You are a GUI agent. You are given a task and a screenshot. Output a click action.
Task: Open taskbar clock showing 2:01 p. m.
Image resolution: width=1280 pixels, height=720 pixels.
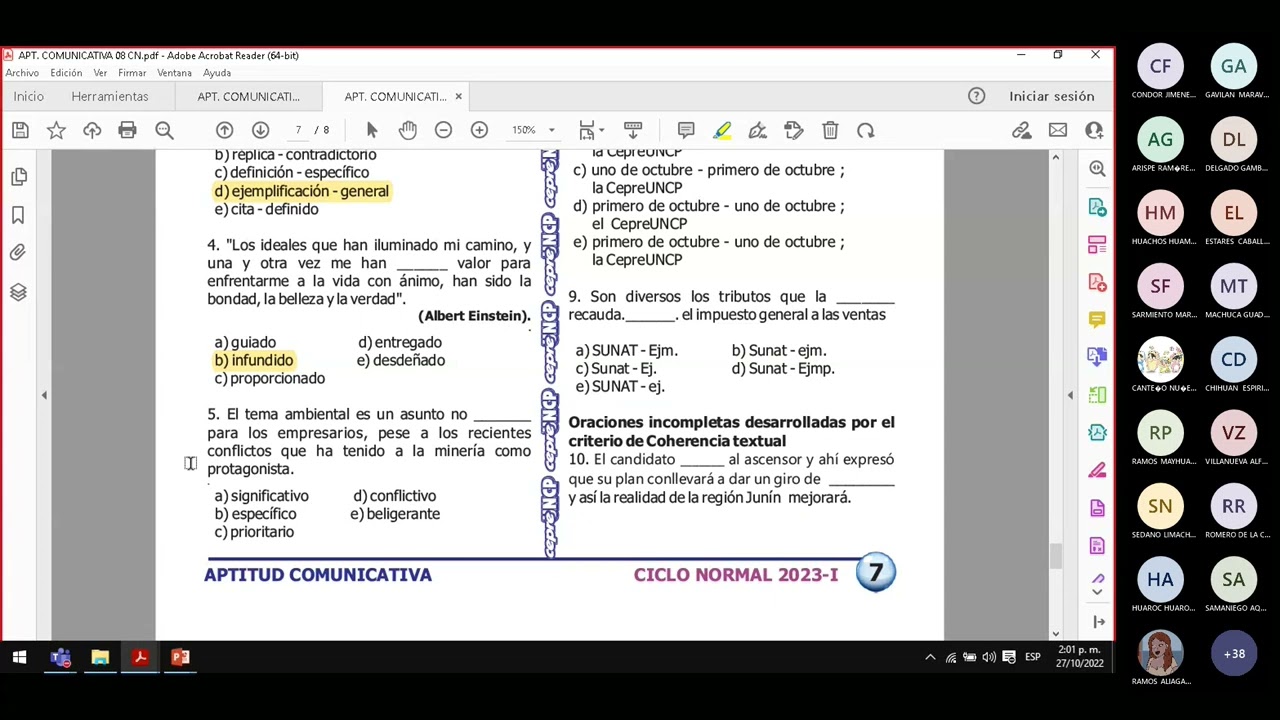coord(1080,657)
